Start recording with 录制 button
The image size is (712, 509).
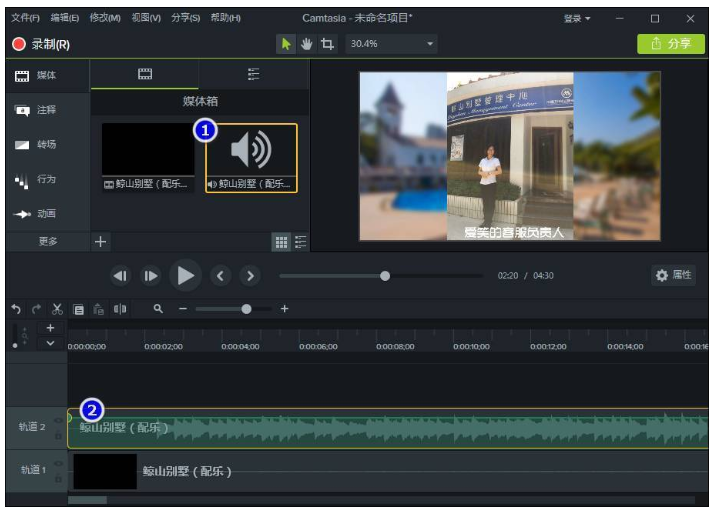pyautogui.click(x=41, y=44)
